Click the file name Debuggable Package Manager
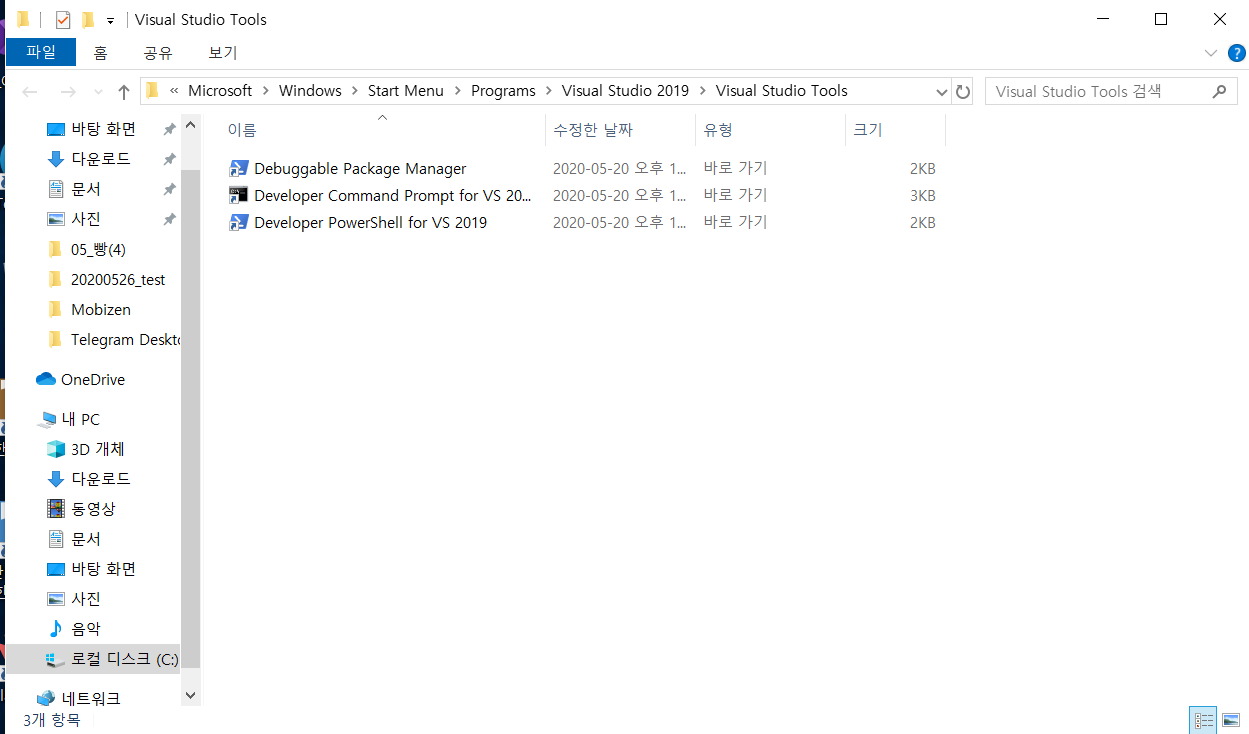Image resolution: width=1249 pixels, height=734 pixels. (x=360, y=169)
